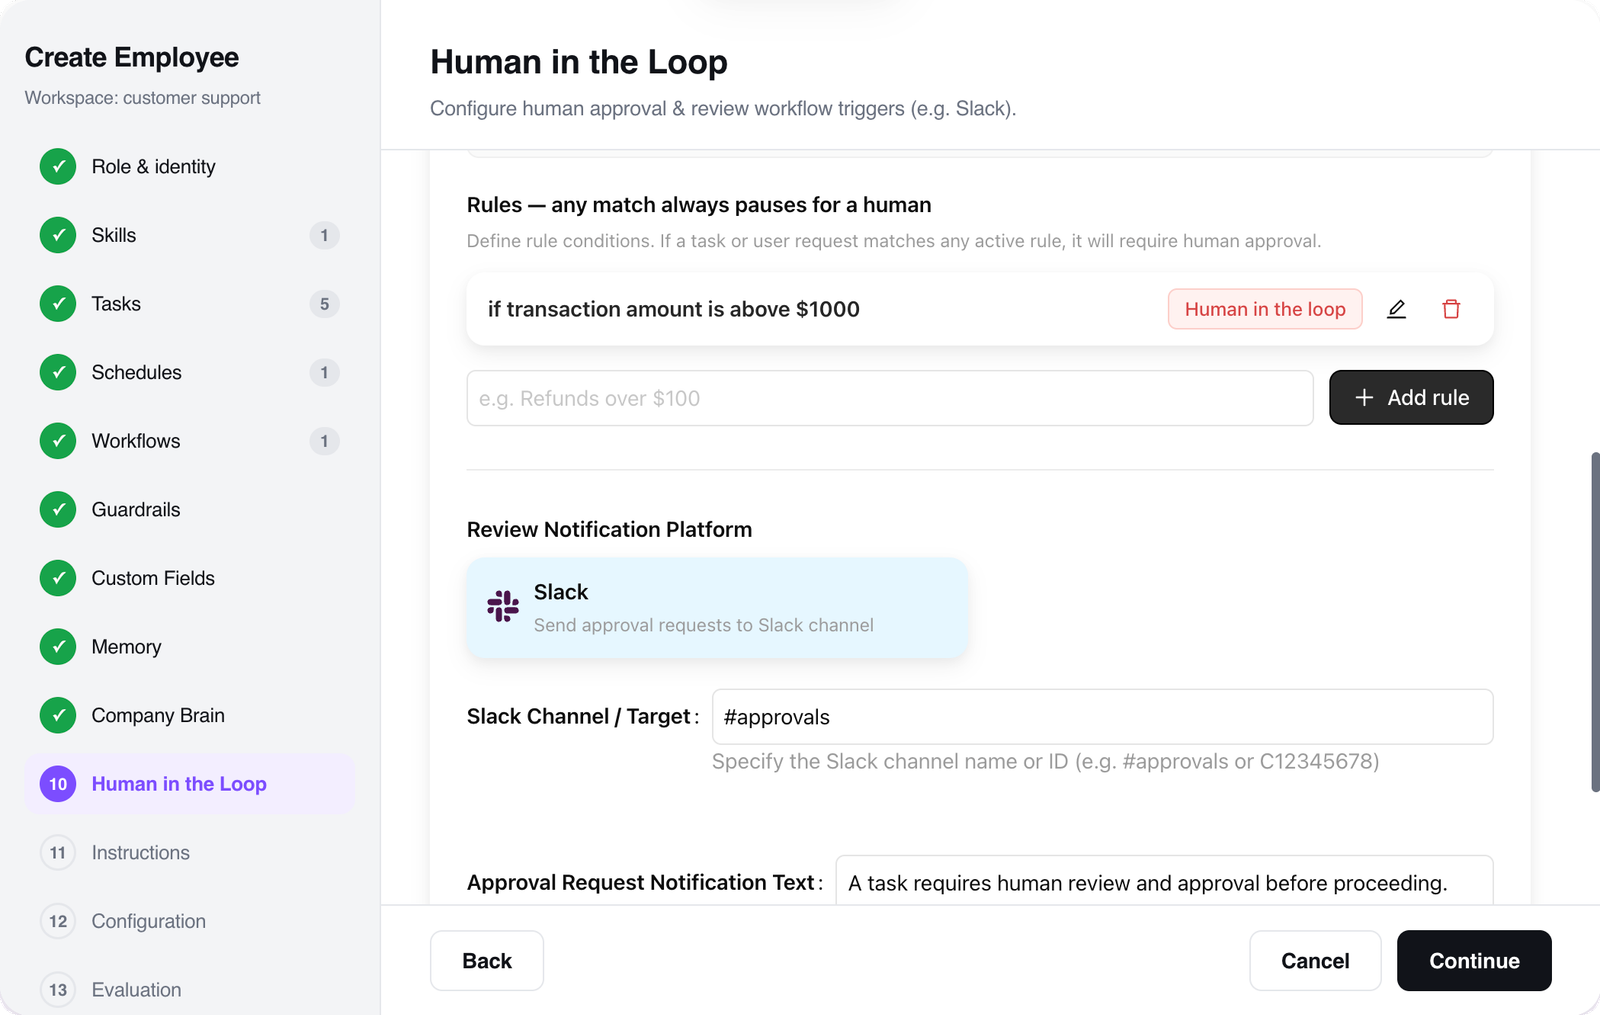Click the 'Create Employee' title
1600x1015 pixels.
[132, 57]
